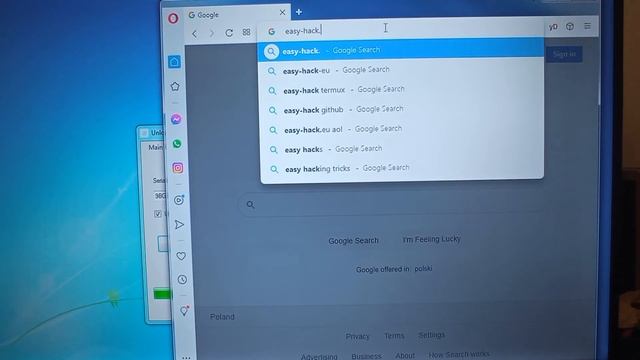Image resolution: width=640 pixels, height=360 pixels.
Task: Choose 'easy-hack termux' suggestion
Action: (402, 90)
